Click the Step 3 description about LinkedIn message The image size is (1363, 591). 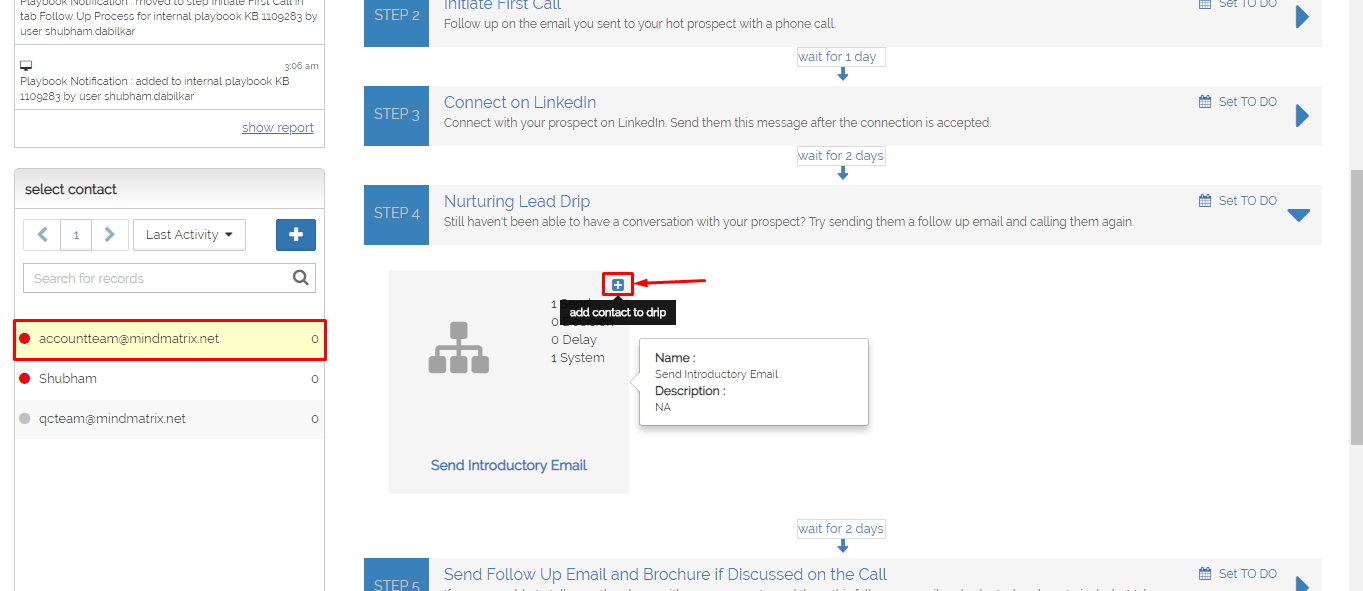[717, 123]
